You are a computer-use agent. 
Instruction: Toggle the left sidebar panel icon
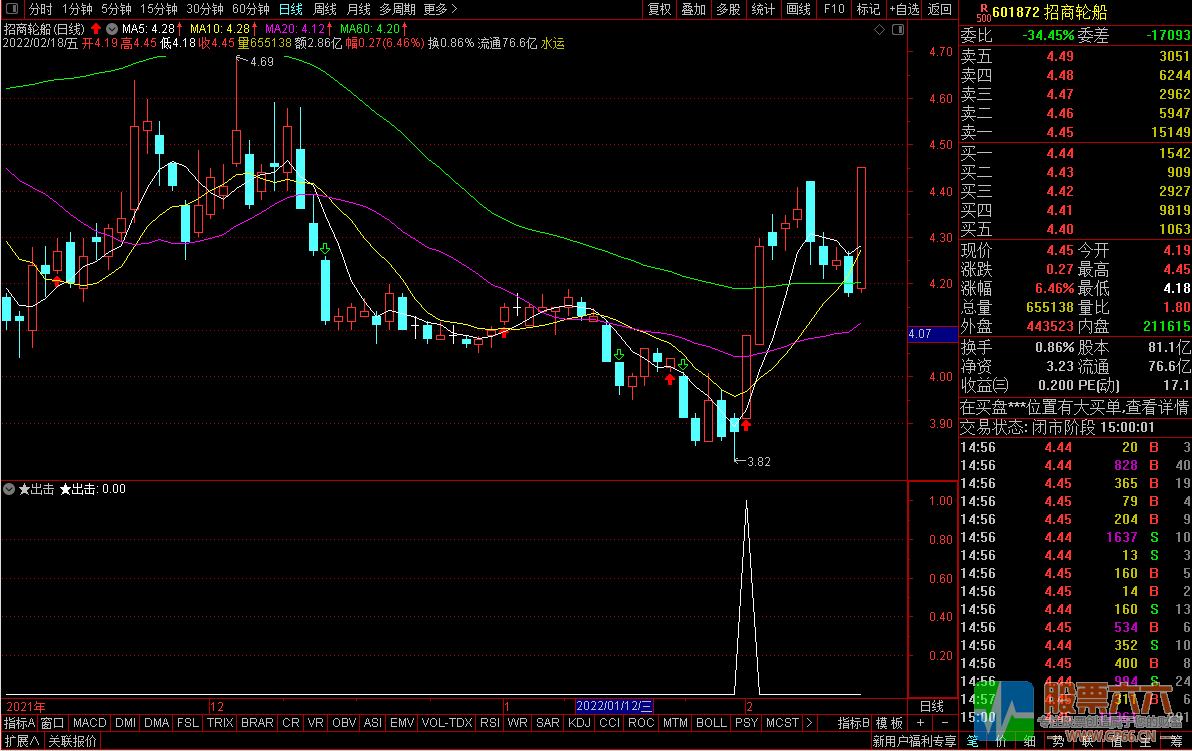pyautogui.click(x=12, y=9)
